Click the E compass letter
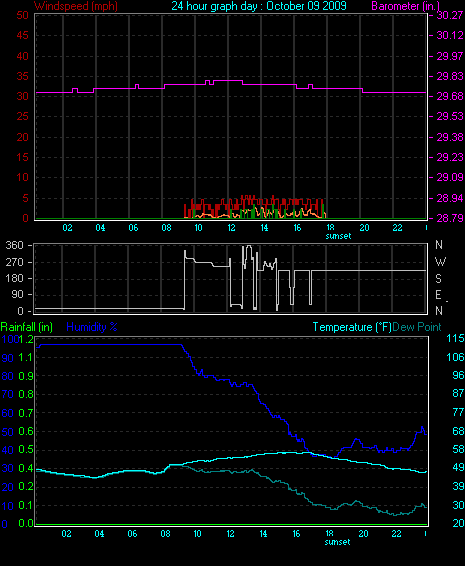The height and width of the screenshot is (566, 465). click(x=438, y=295)
